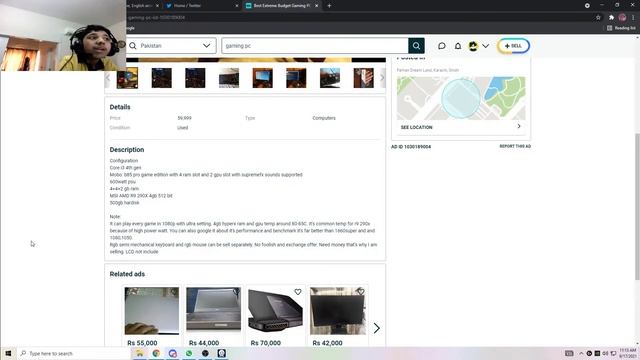Select the eighth gallery thumbnail

[x=363, y=78]
